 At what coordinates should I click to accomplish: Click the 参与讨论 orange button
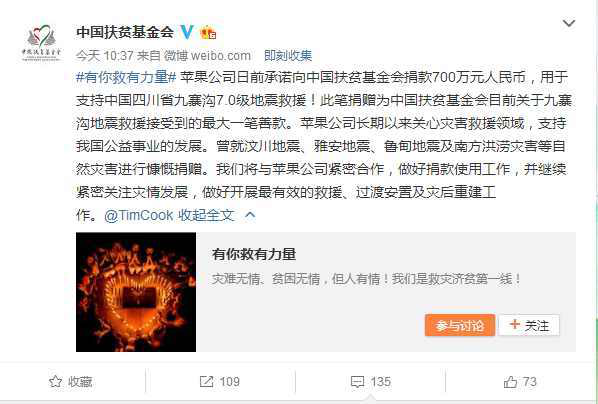[x=460, y=325]
